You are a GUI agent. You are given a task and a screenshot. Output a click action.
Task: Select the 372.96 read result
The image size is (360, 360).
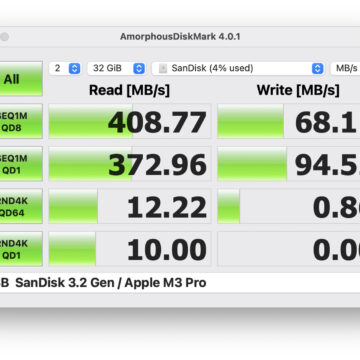click(130, 164)
